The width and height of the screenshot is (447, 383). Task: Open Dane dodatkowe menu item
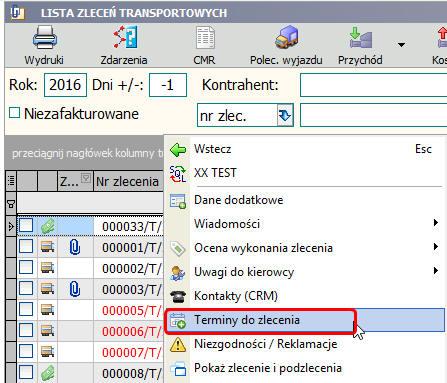tap(239, 200)
